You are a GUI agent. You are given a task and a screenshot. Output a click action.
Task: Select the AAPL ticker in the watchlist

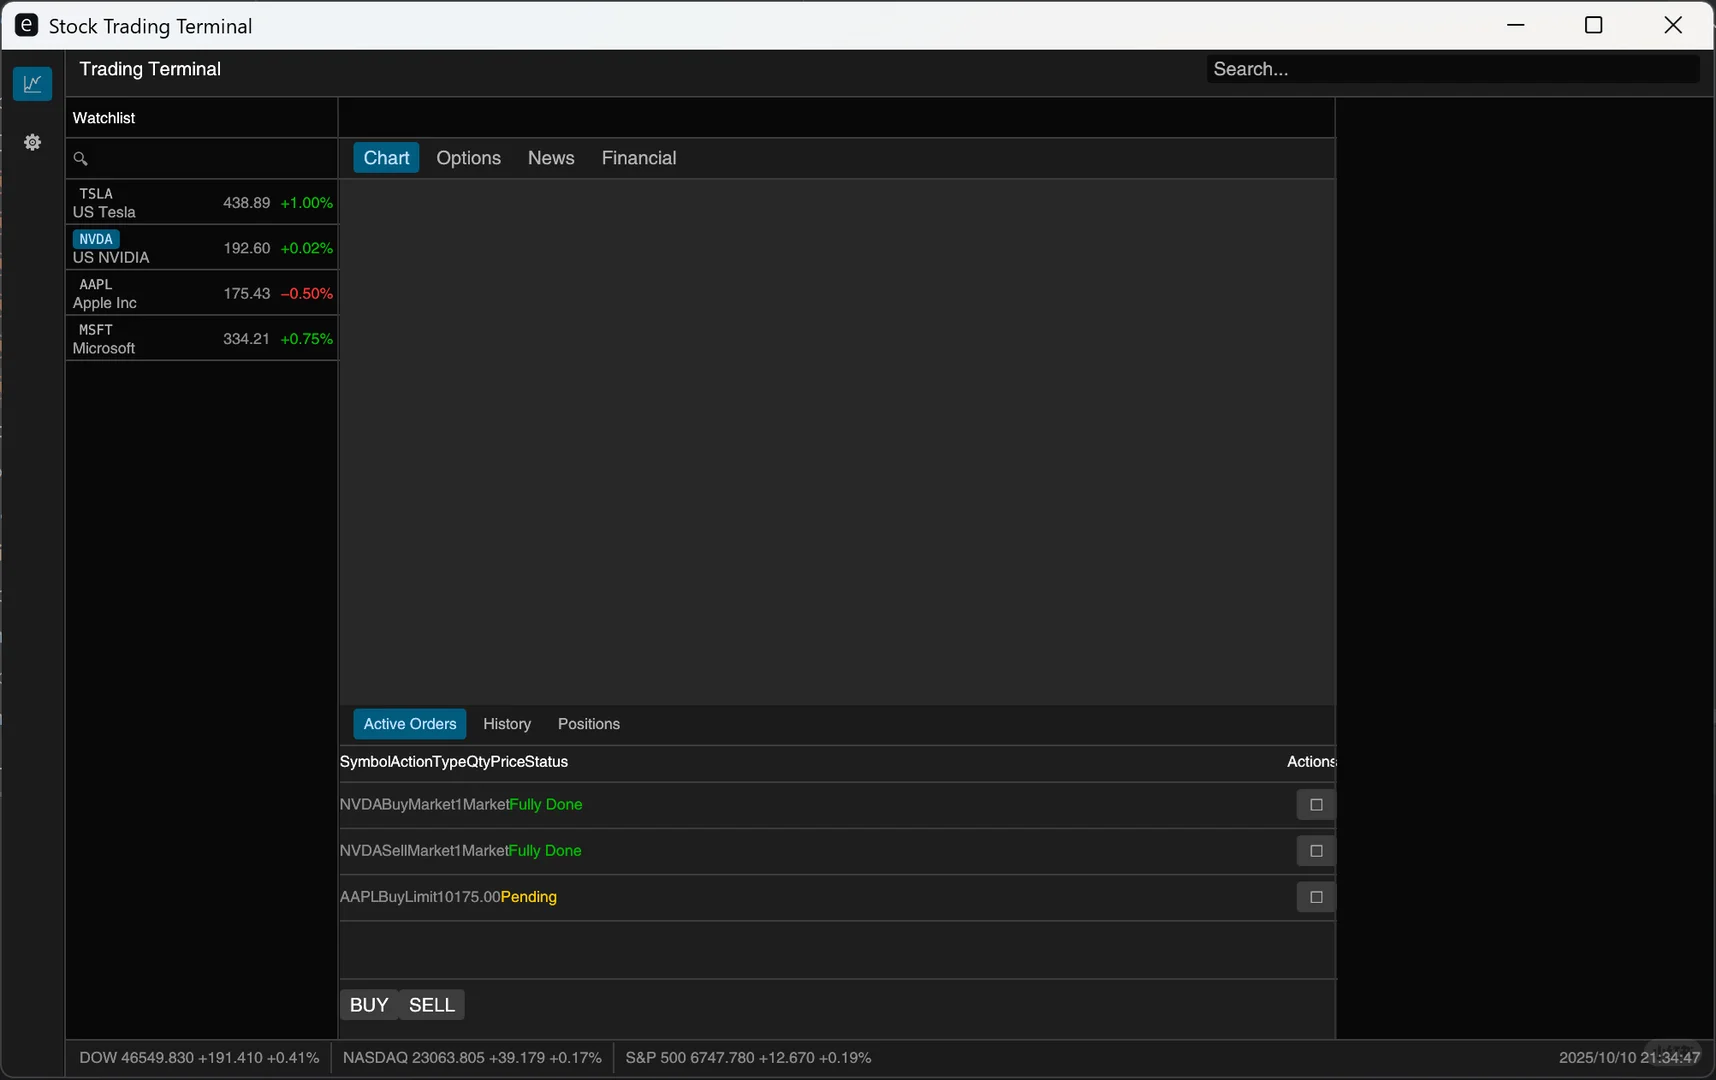pos(96,285)
